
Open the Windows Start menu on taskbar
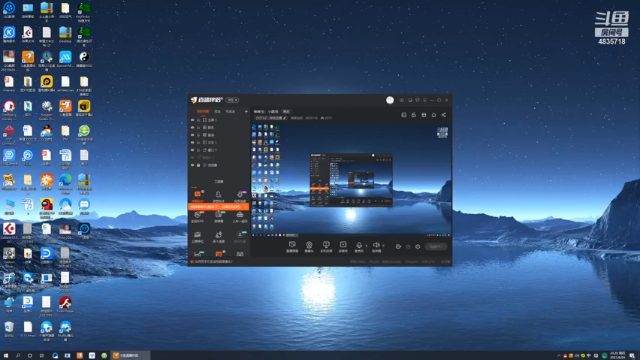pyautogui.click(x=6, y=356)
